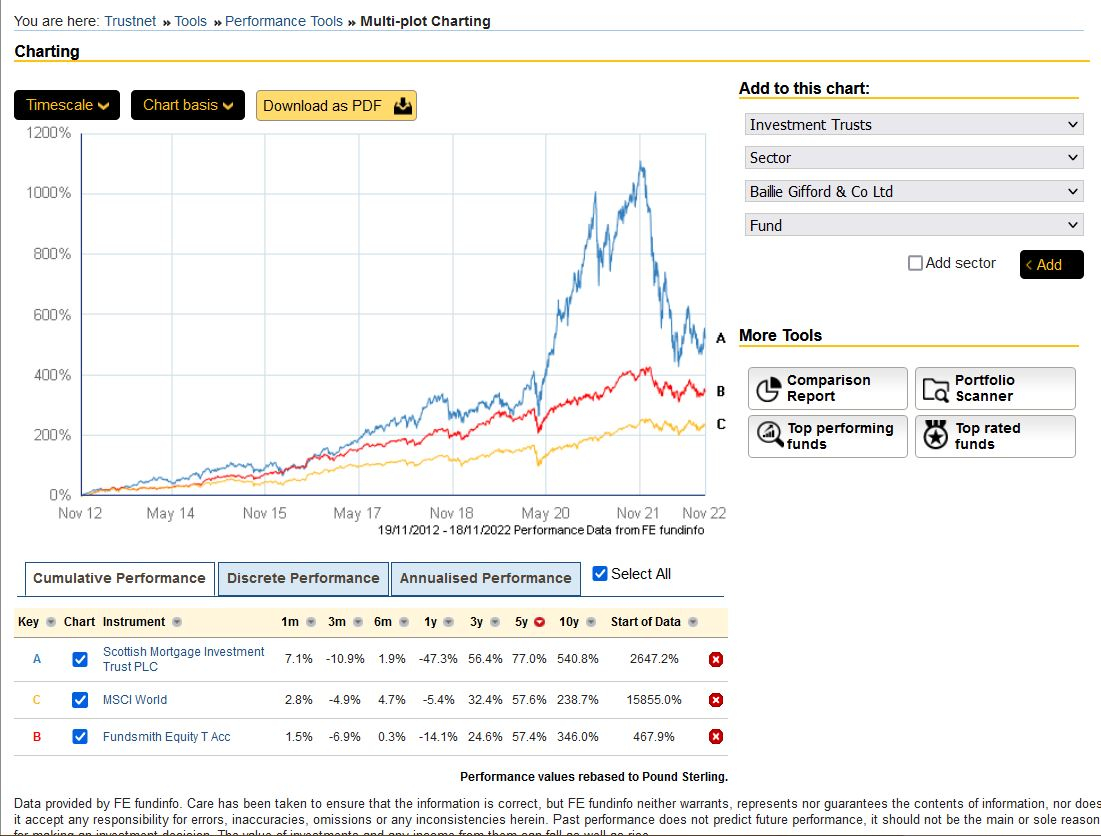Viewport: 1101px width, 836px height.
Task: Click the -47.3% one year value
Action: [x=437, y=659]
